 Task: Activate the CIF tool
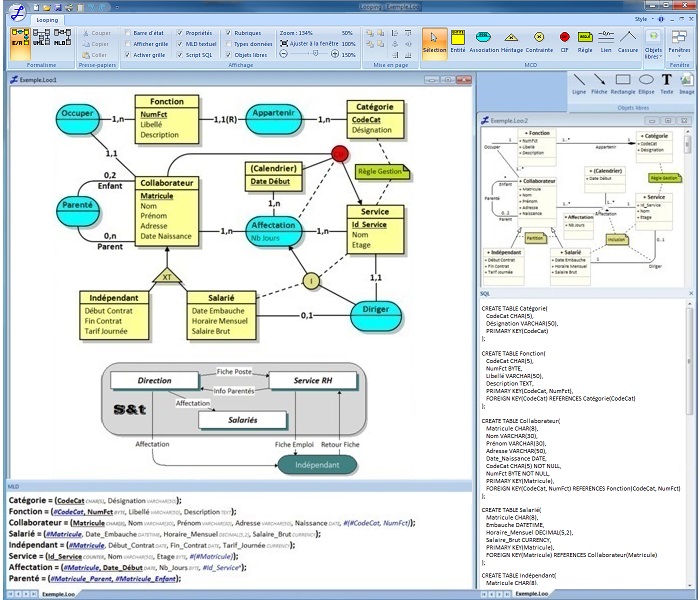click(564, 42)
